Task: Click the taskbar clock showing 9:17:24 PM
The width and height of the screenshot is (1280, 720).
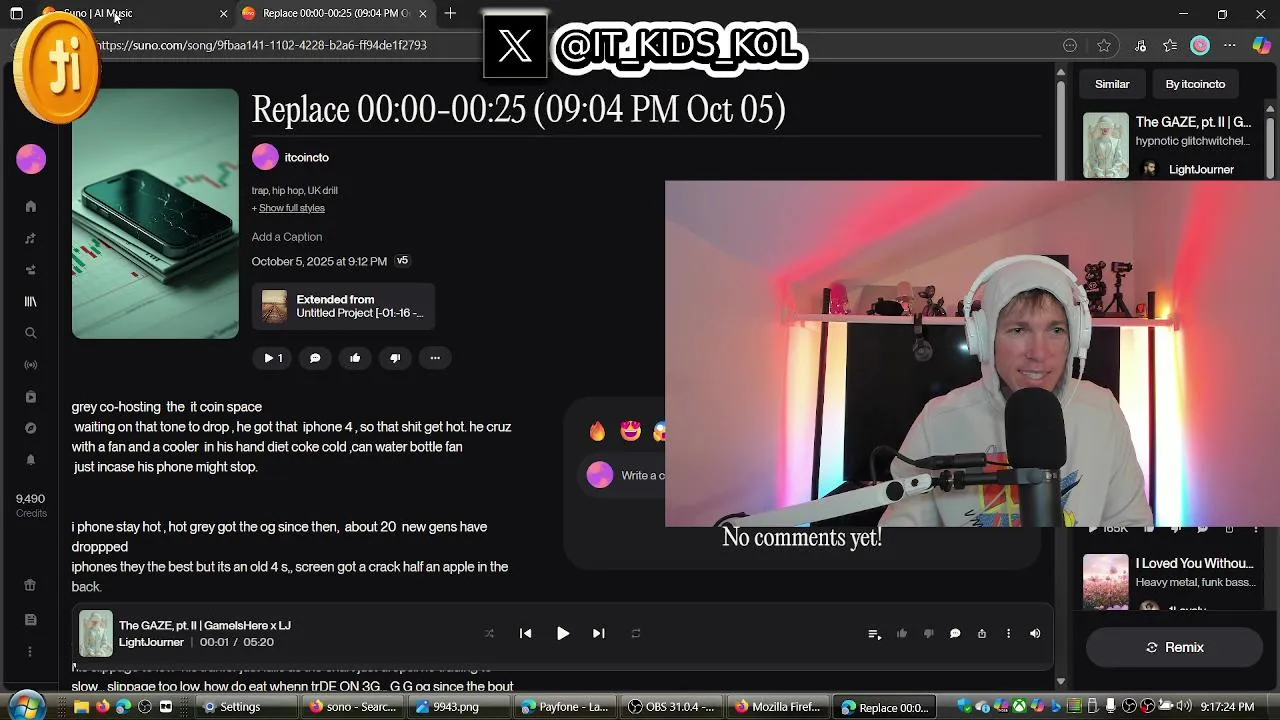Action: click(1227, 707)
